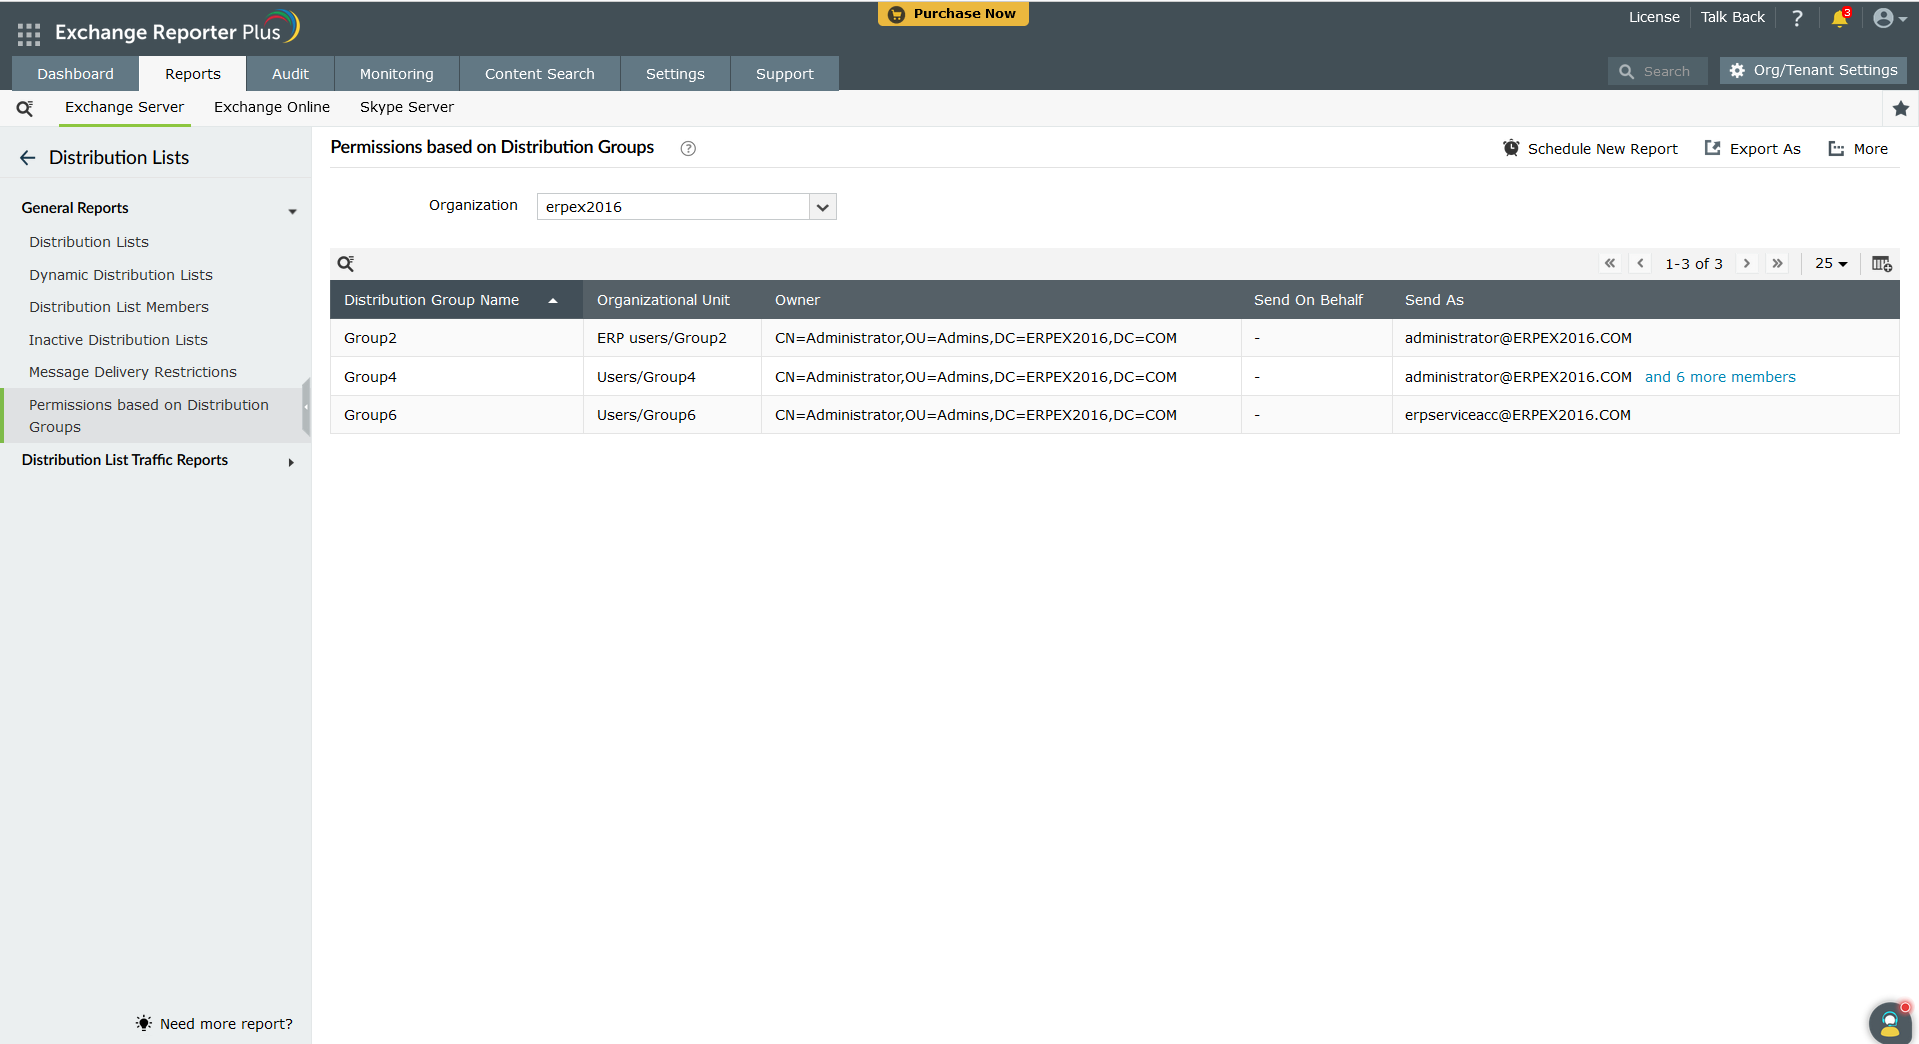Screen dimensions: 1919x1044
Task: Sort by Owner column header
Action: pos(797,300)
